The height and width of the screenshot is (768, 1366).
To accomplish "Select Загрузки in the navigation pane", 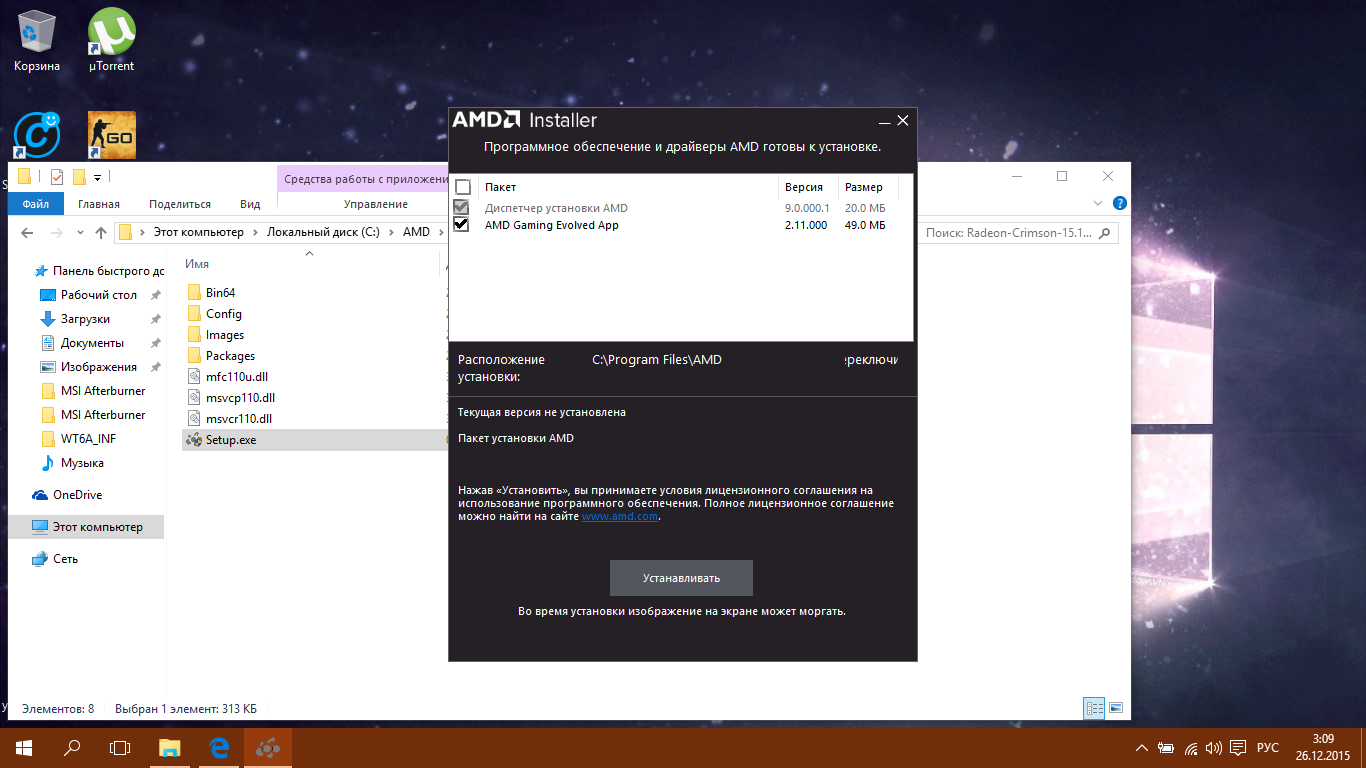I will tap(85, 319).
